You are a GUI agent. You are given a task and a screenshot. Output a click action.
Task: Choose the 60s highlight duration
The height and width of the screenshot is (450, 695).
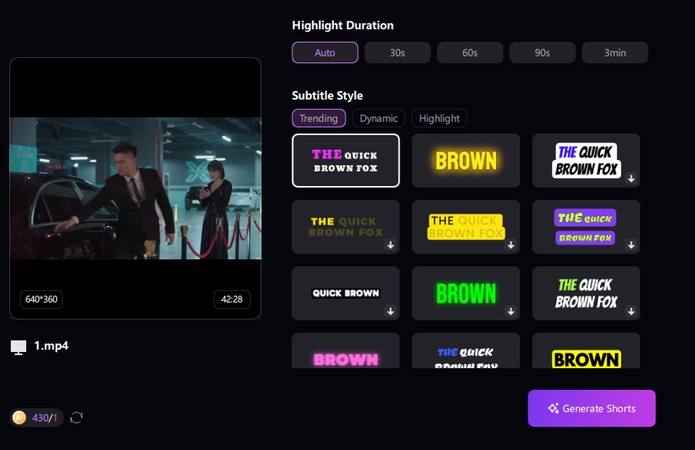click(x=470, y=53)
